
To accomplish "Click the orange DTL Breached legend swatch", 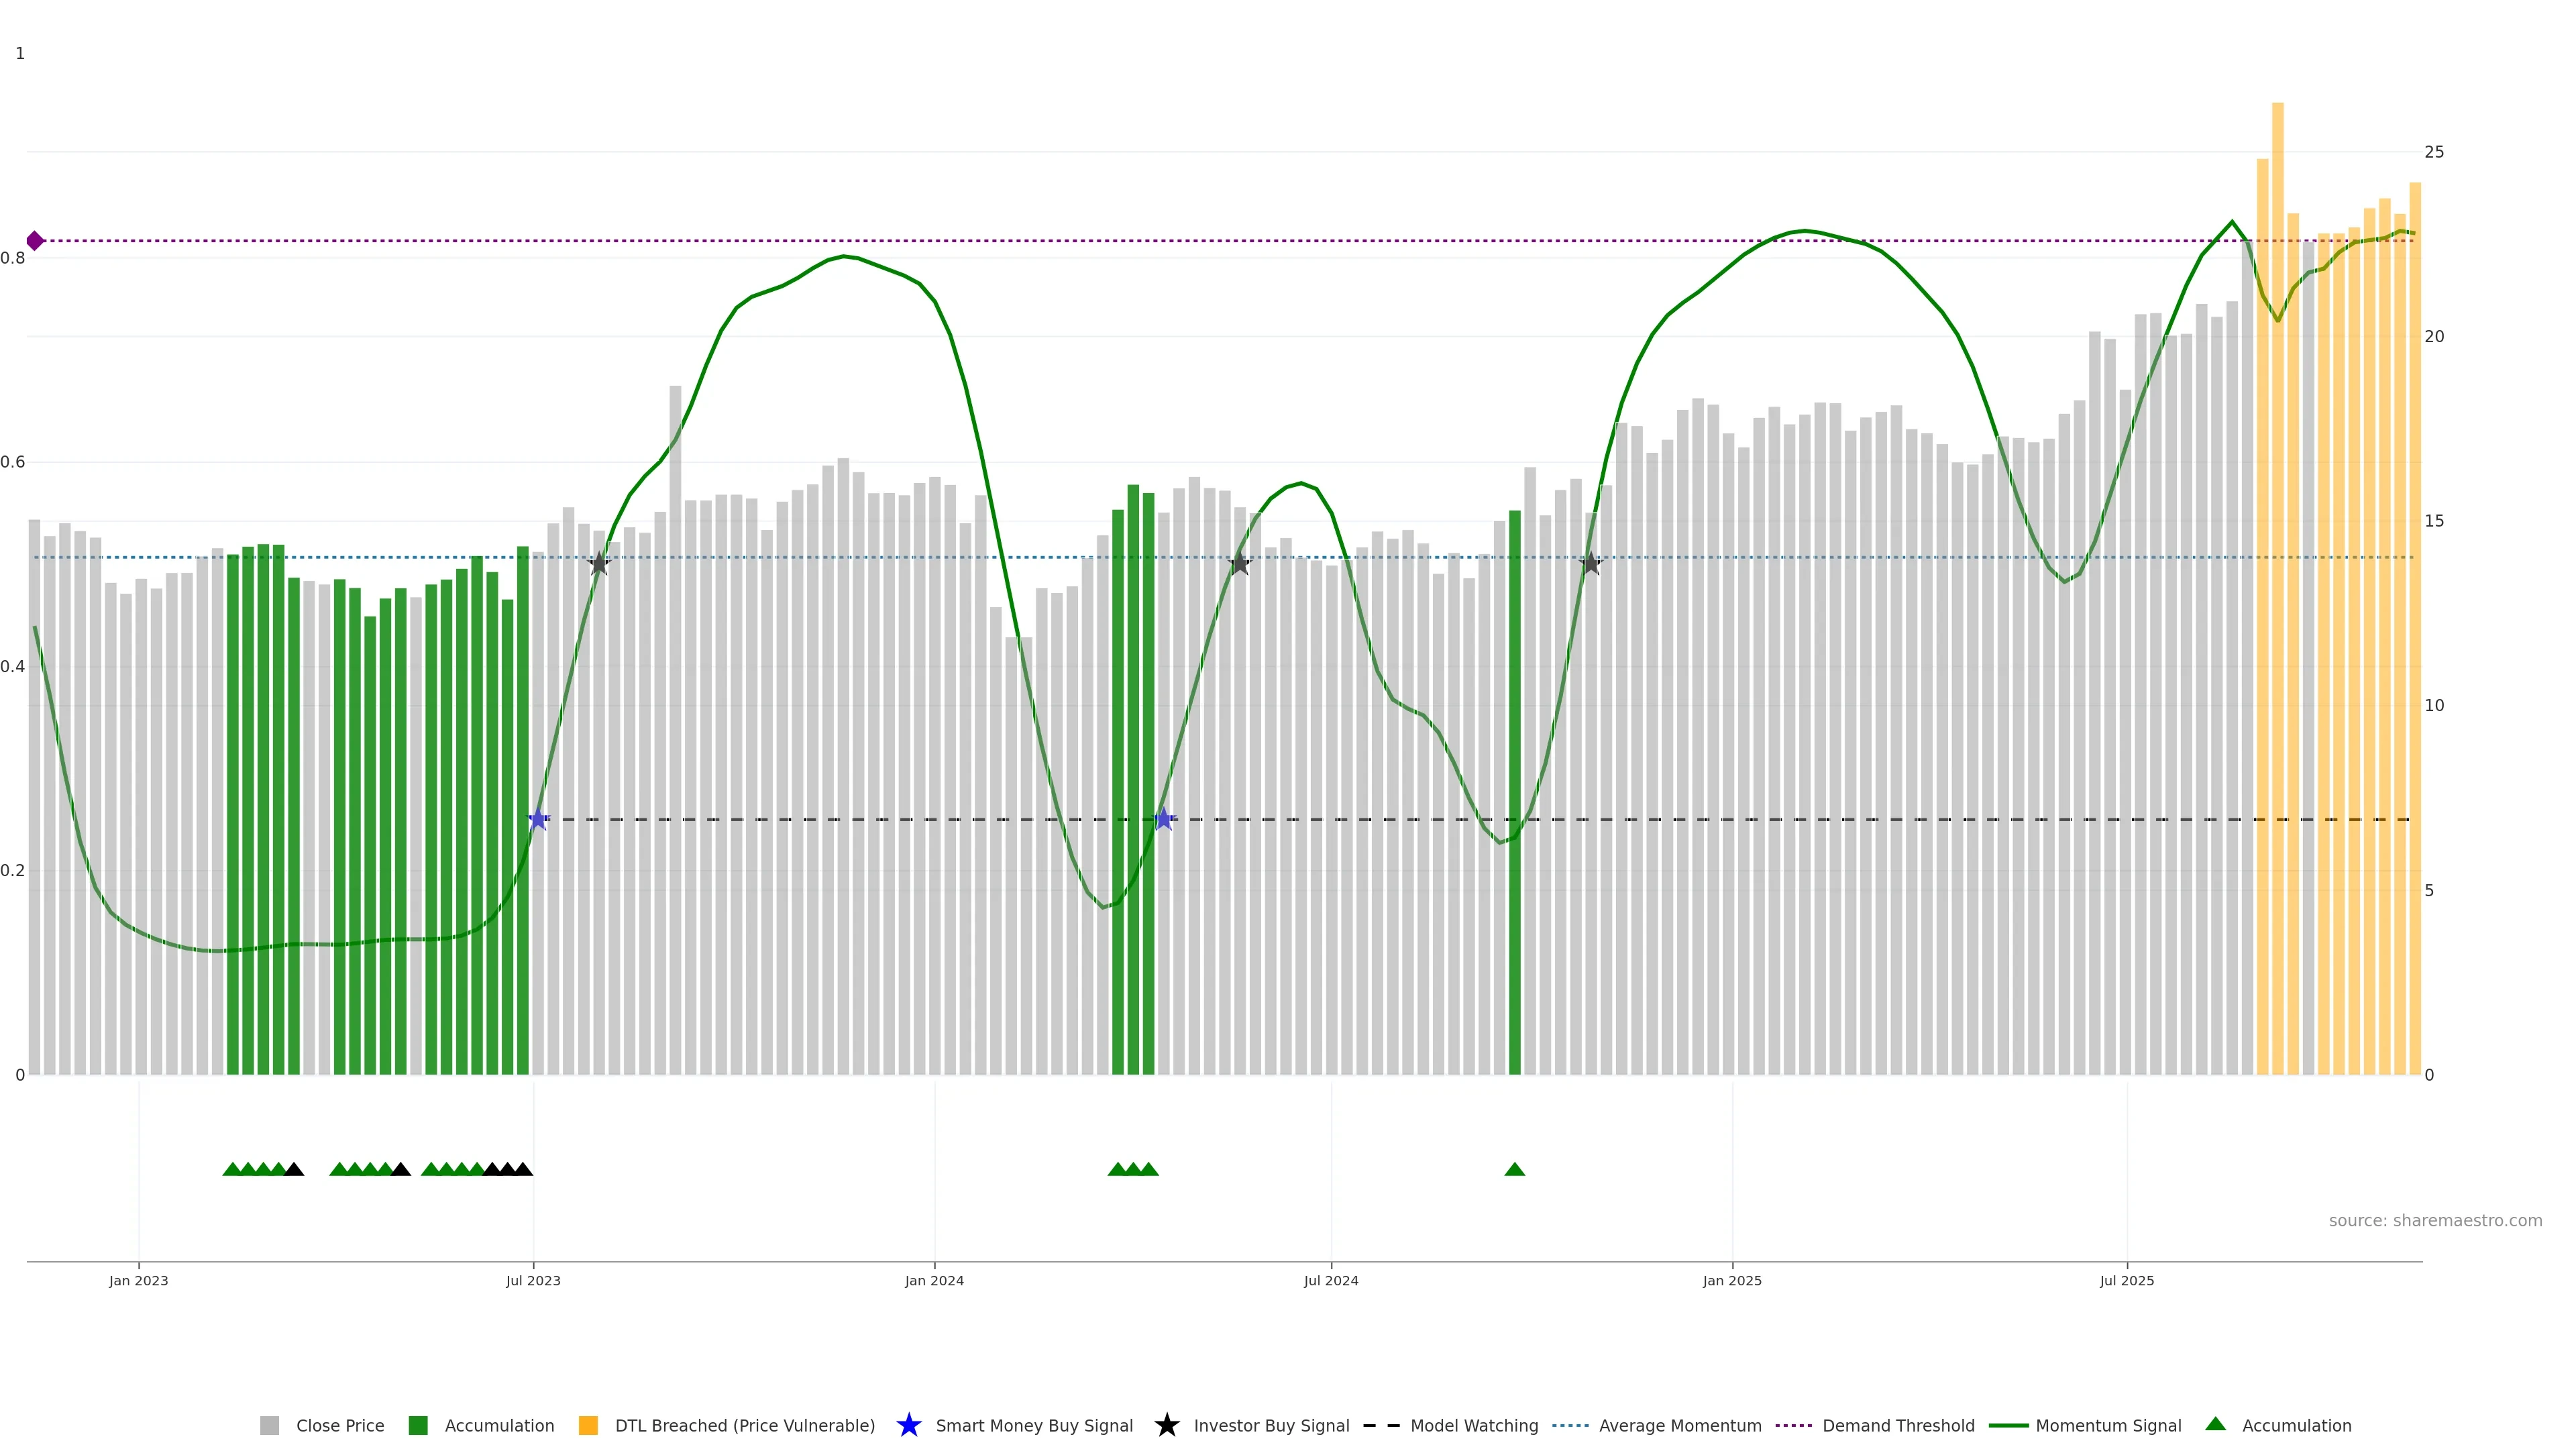I will pos(588,1426).
